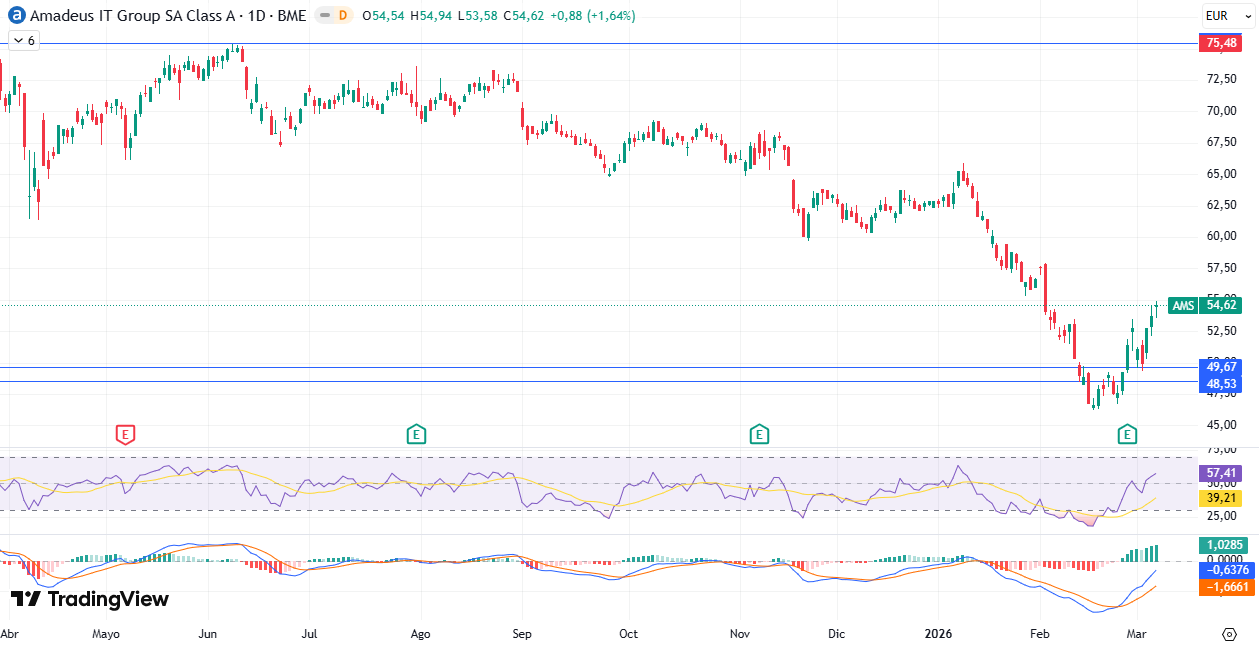This screenshot has width=1259, height=648.
Task: Expand the collapsed indicators legend showing 6
Action: coord(23,41)
